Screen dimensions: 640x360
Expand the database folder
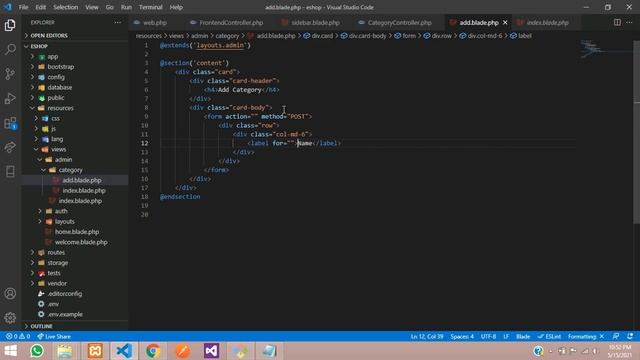(x=59, y=87)
